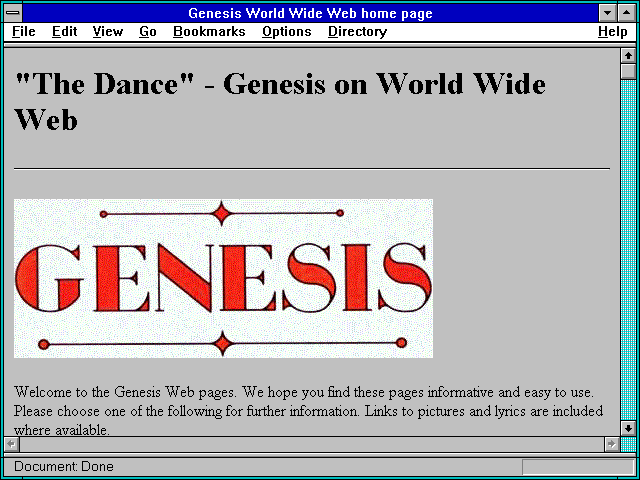Open the Directory menu

(x=358, y=32)
